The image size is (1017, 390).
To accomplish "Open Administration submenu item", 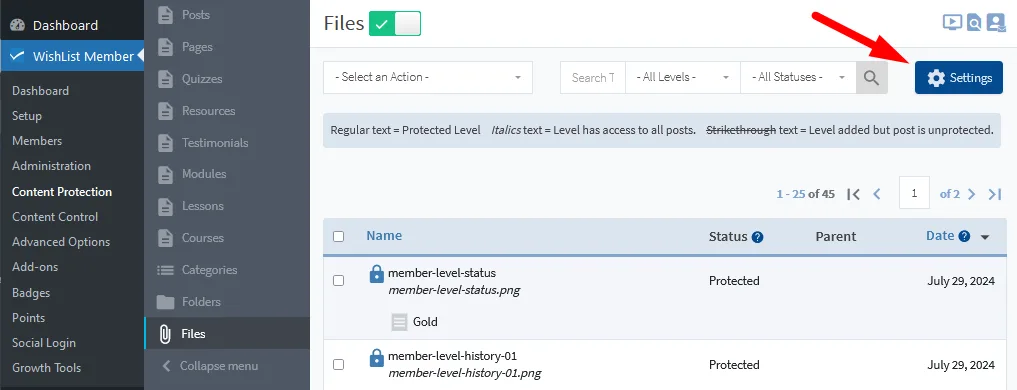I will tap(51, 165).
